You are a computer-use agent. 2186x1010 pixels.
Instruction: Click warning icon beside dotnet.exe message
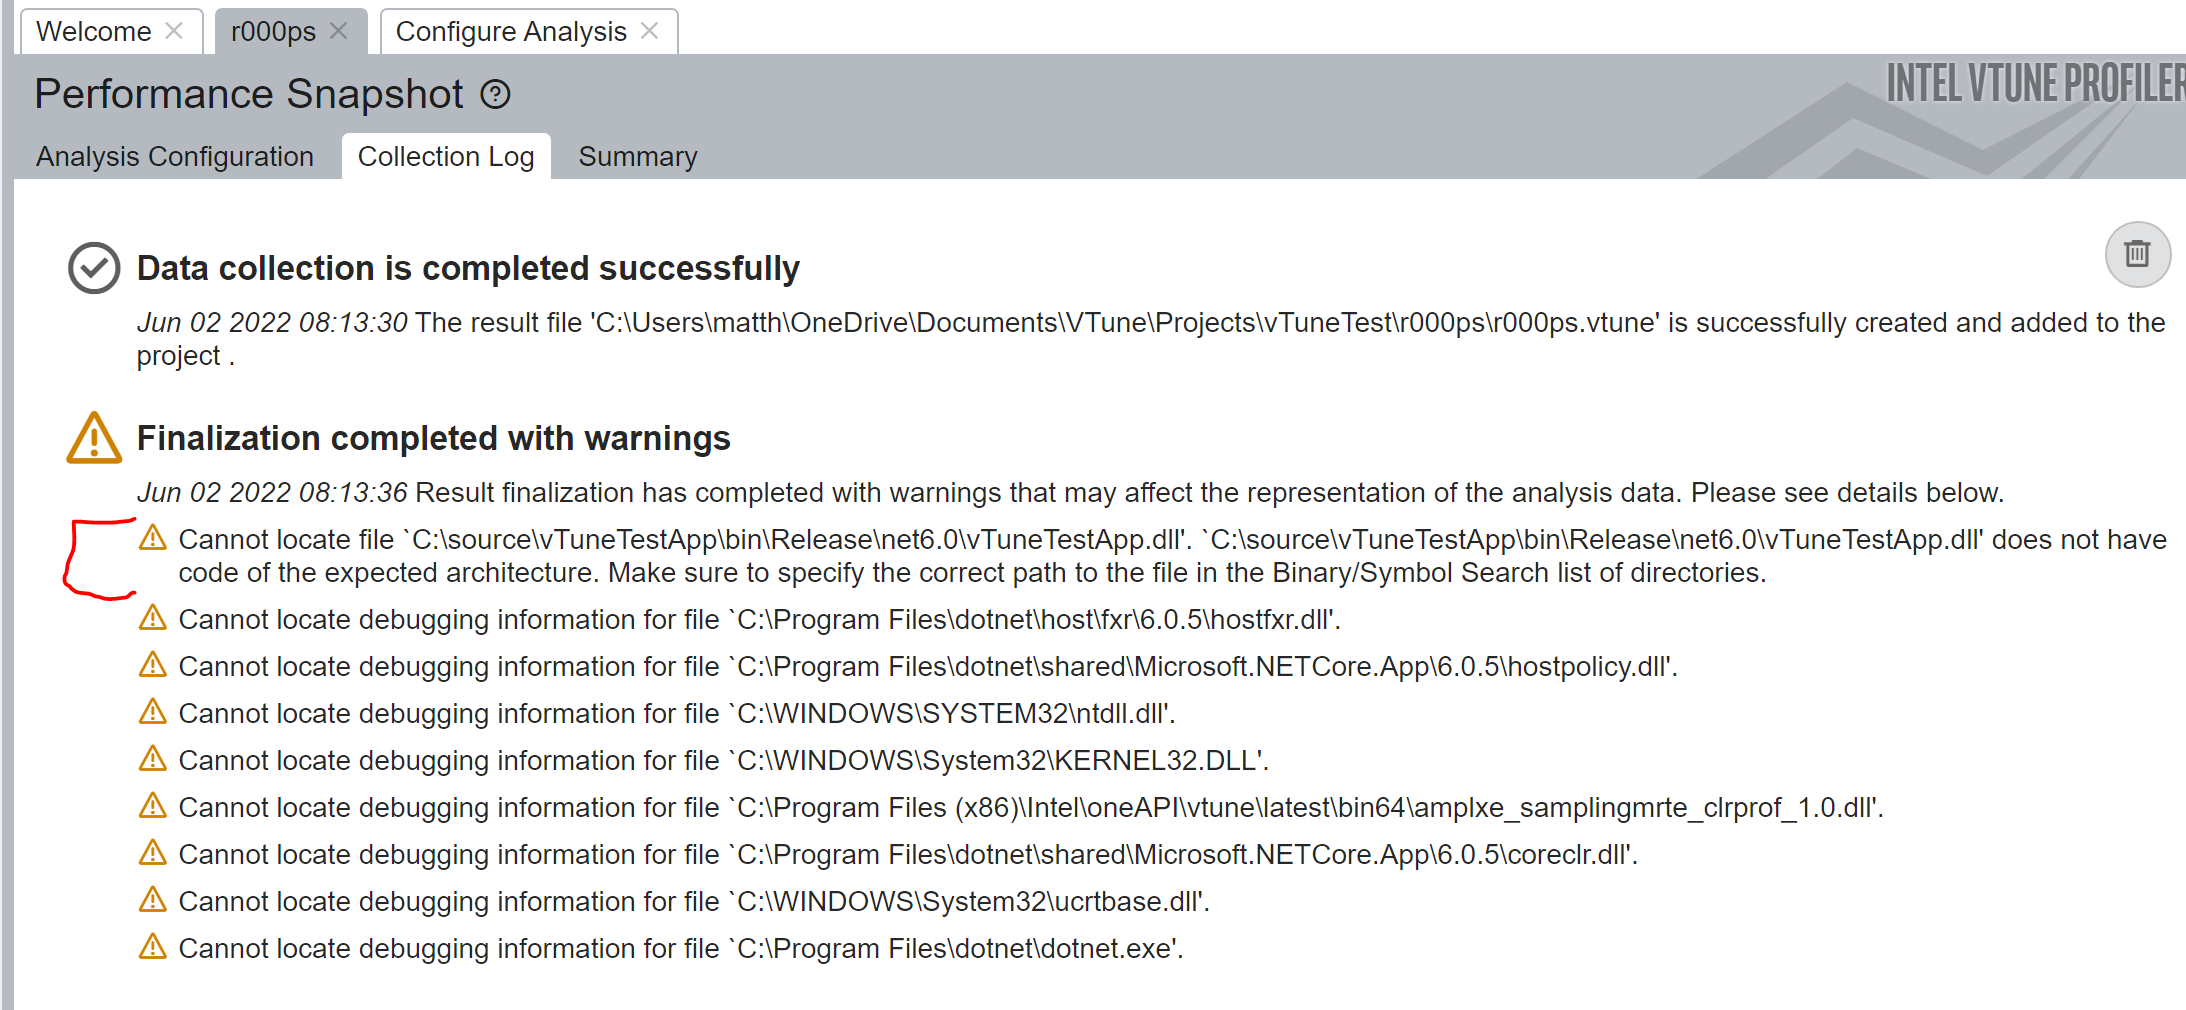(x=152, y=947)
